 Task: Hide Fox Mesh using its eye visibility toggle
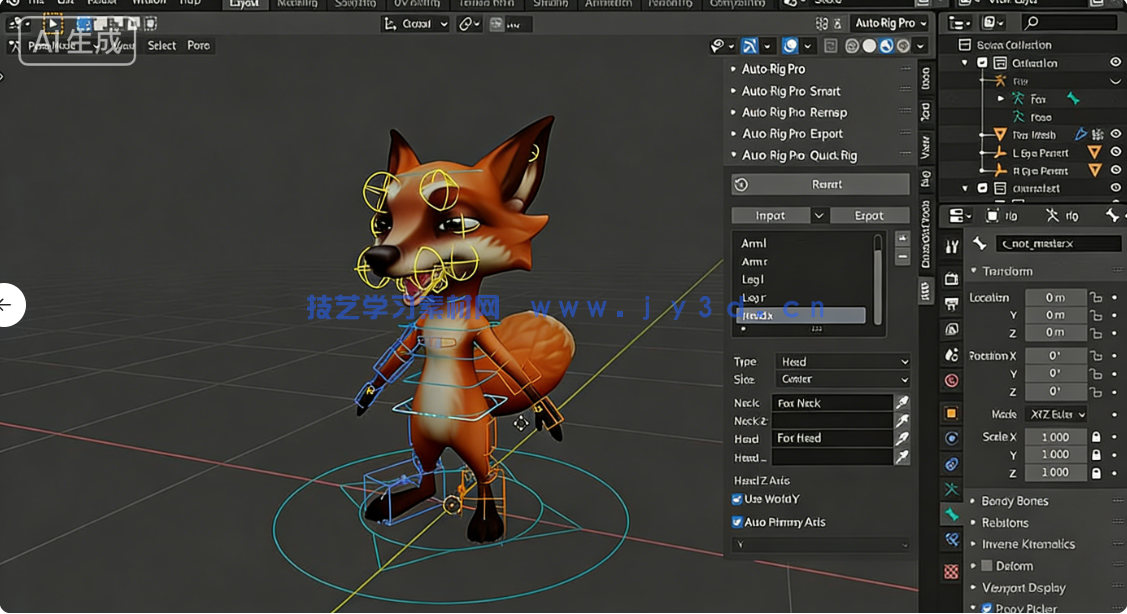(1116, 133)
